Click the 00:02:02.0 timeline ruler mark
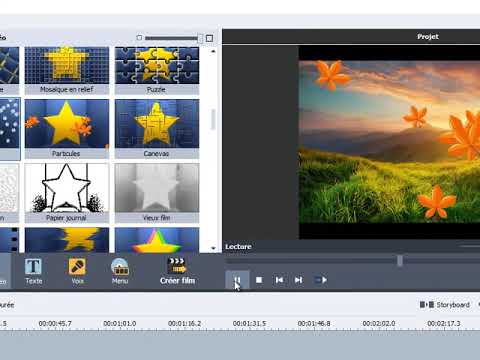Viewport: 480px width, 360px height. pos(379,324)
